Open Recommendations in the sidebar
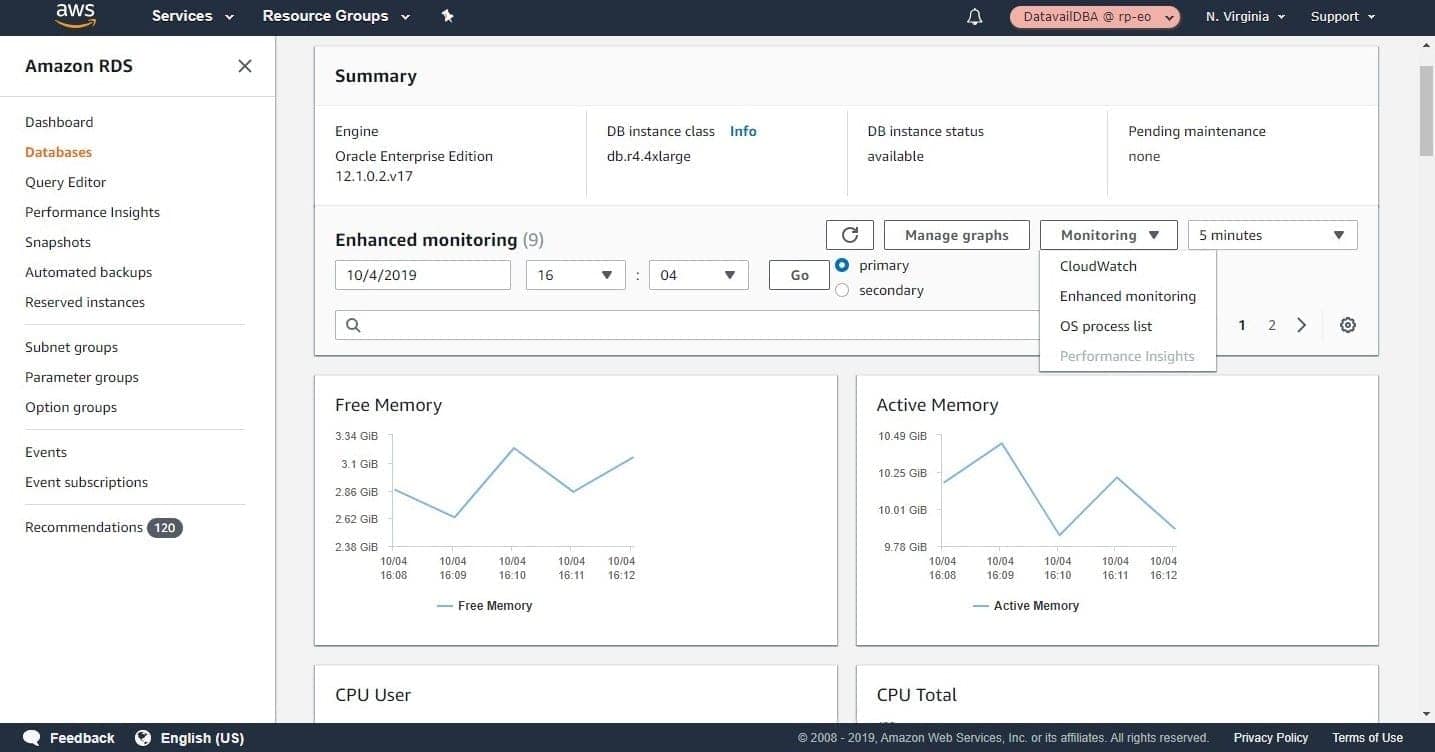This screenshot has width=1435, height=752. pyautogui.click(x=84, y=527)
